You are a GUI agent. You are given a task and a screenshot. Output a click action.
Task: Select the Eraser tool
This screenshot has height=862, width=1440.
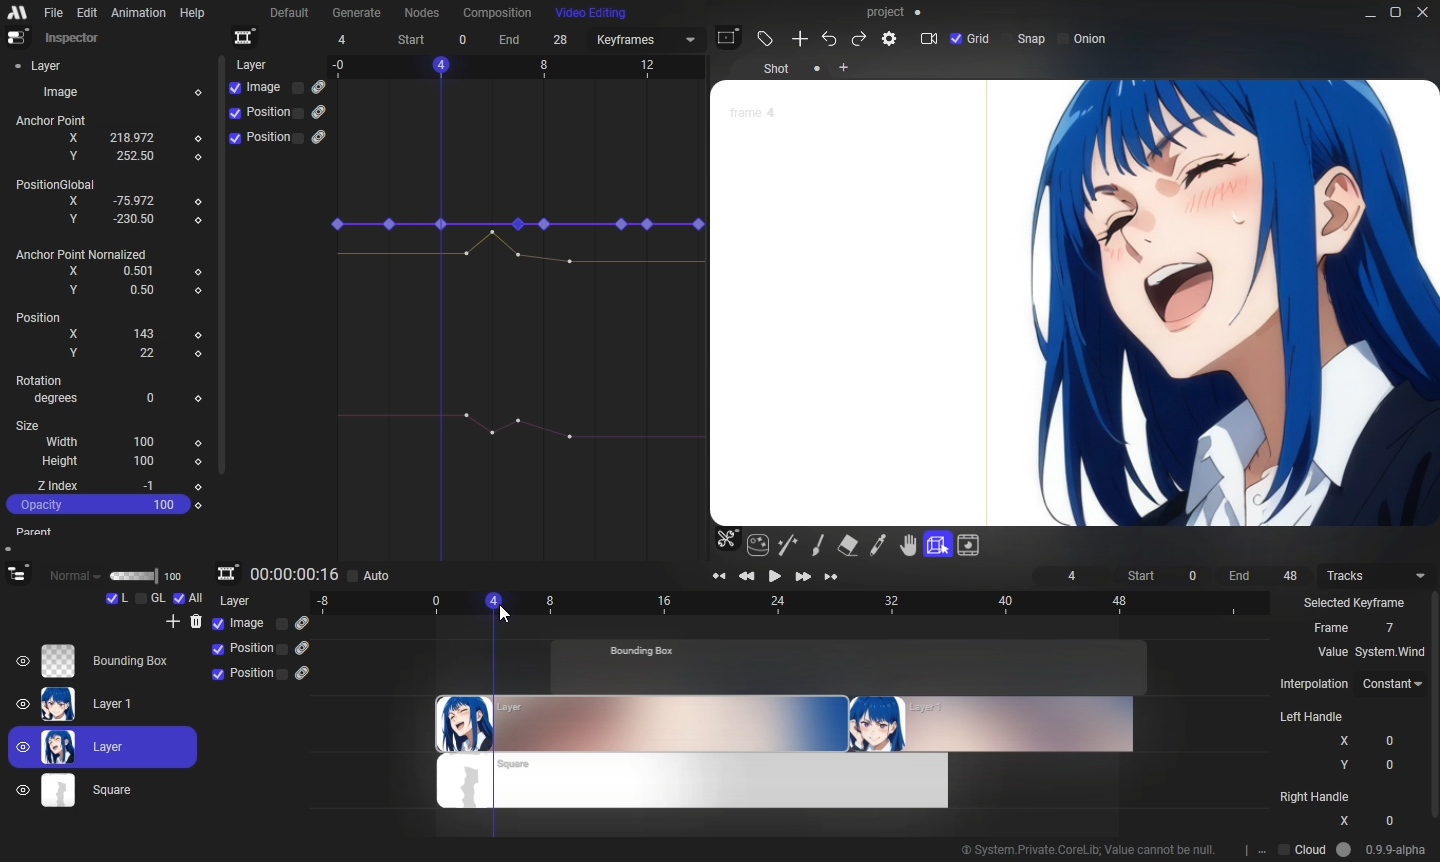pos(849,546)
